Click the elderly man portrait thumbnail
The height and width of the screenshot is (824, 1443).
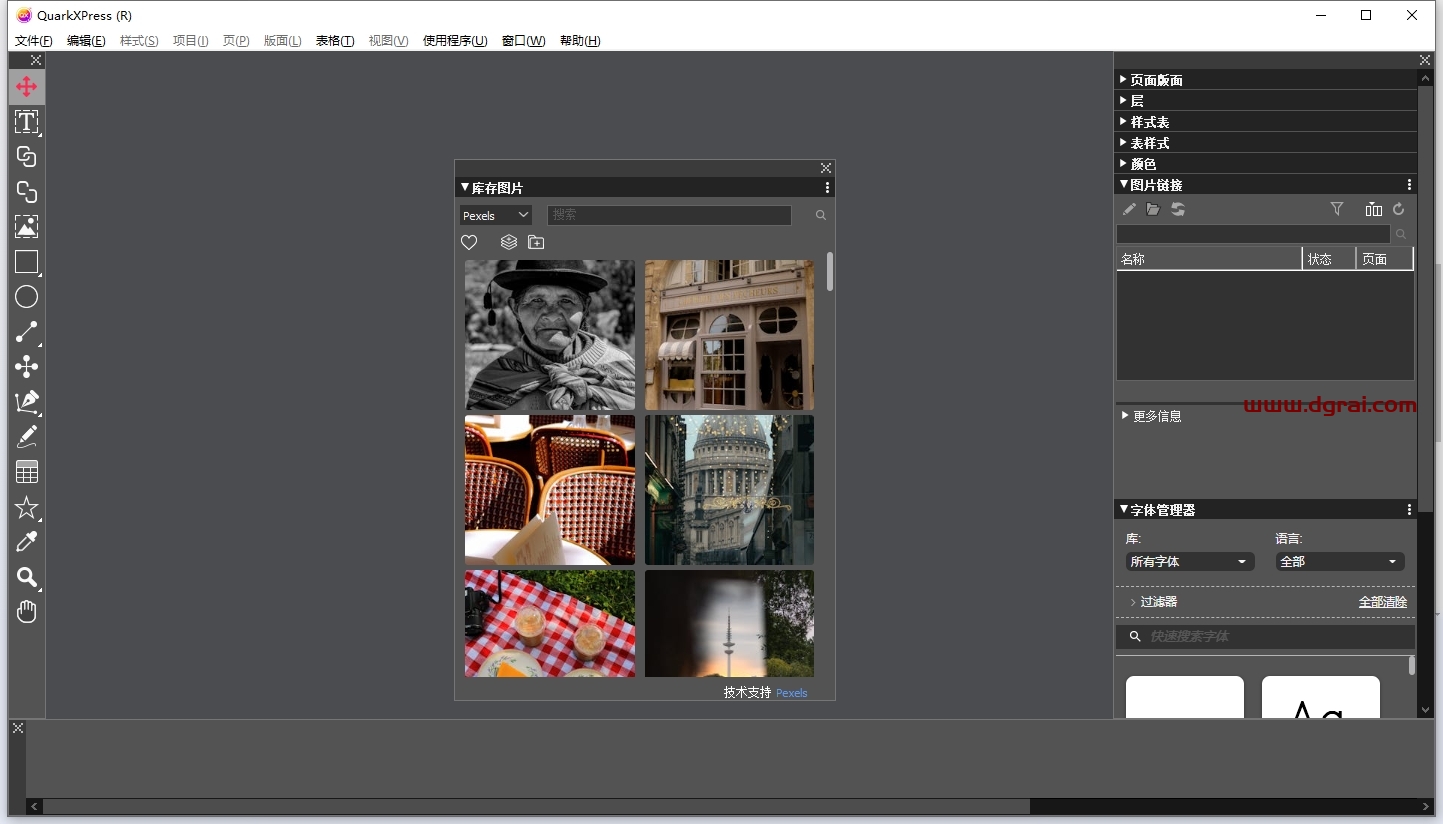(x=549, y=335)
